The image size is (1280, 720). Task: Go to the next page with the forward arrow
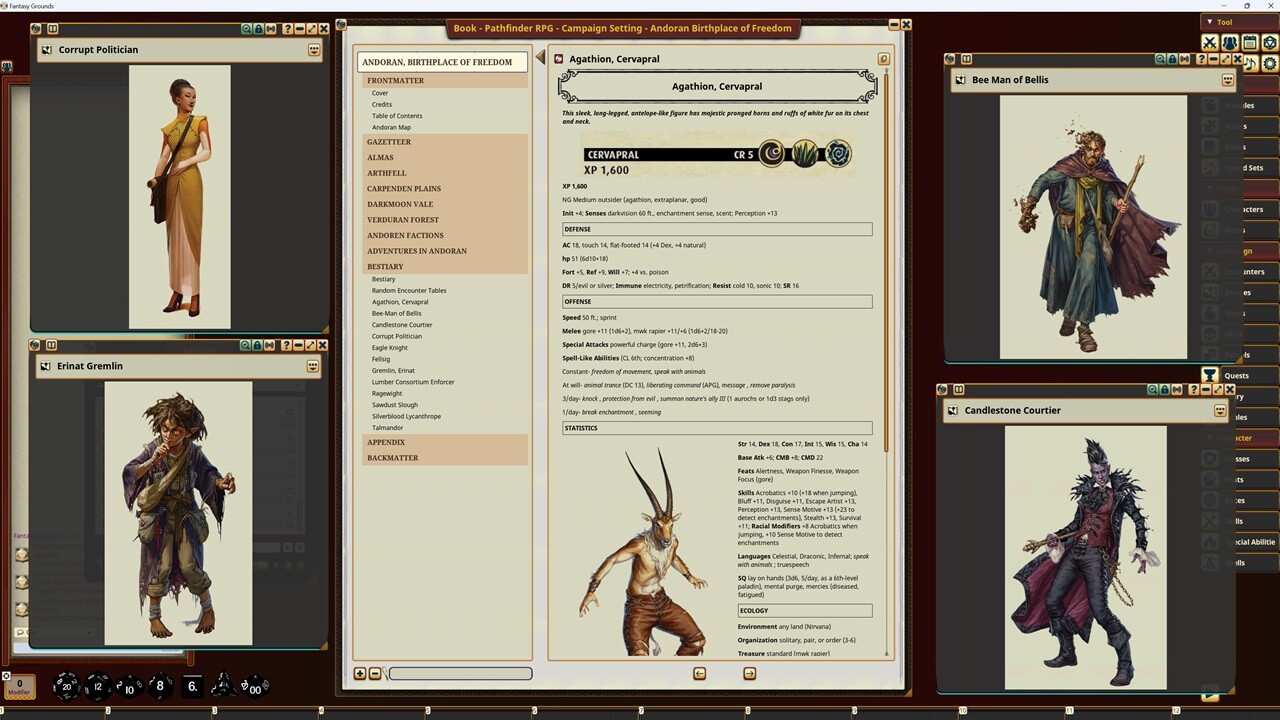[x=748, y=673]
